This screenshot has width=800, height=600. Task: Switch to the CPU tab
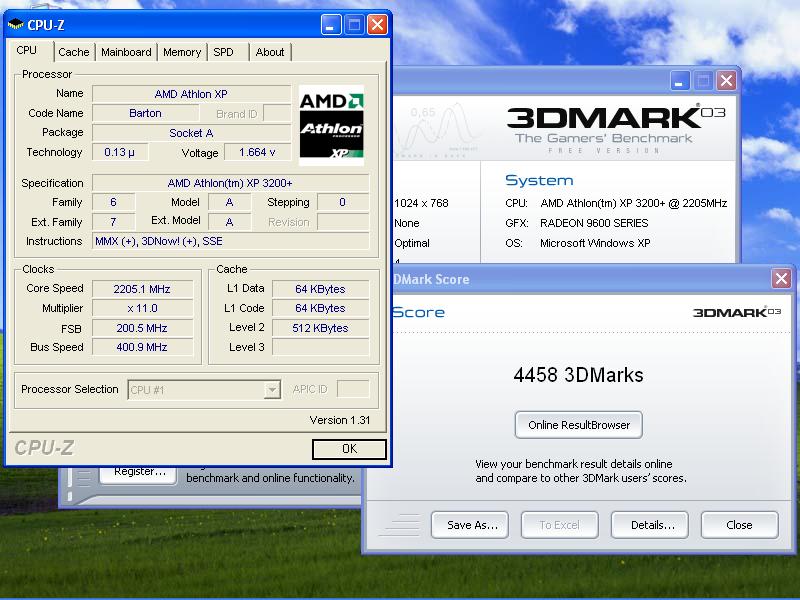click(27, 51)
